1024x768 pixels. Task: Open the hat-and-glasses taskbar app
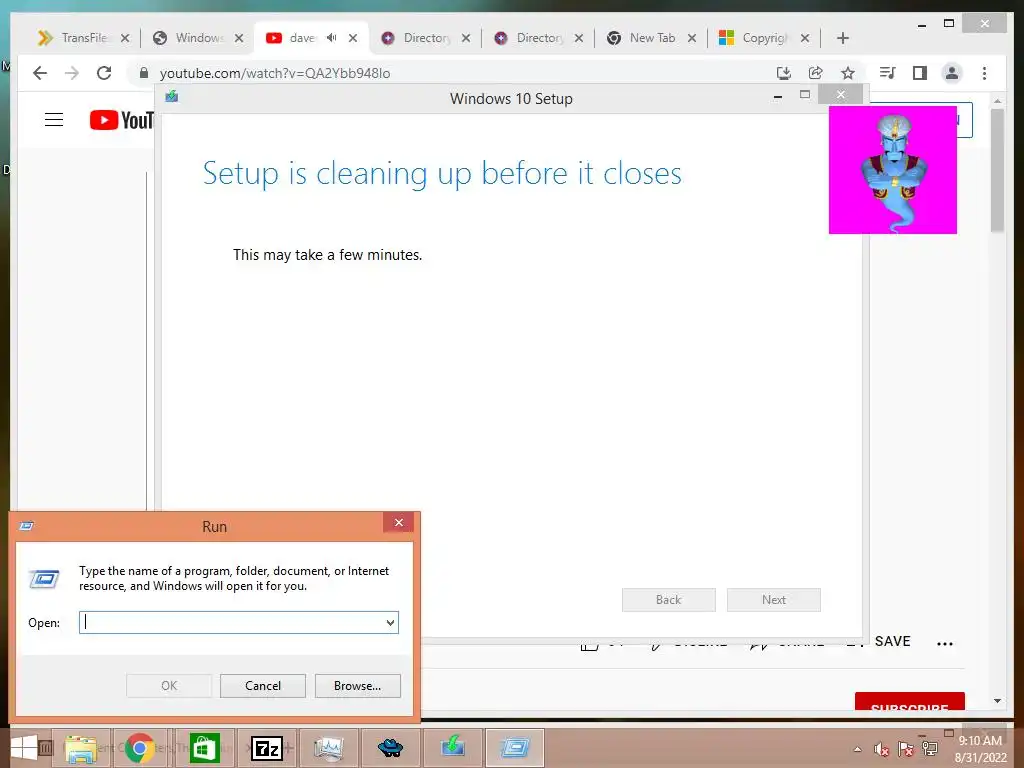coord(391,748)
